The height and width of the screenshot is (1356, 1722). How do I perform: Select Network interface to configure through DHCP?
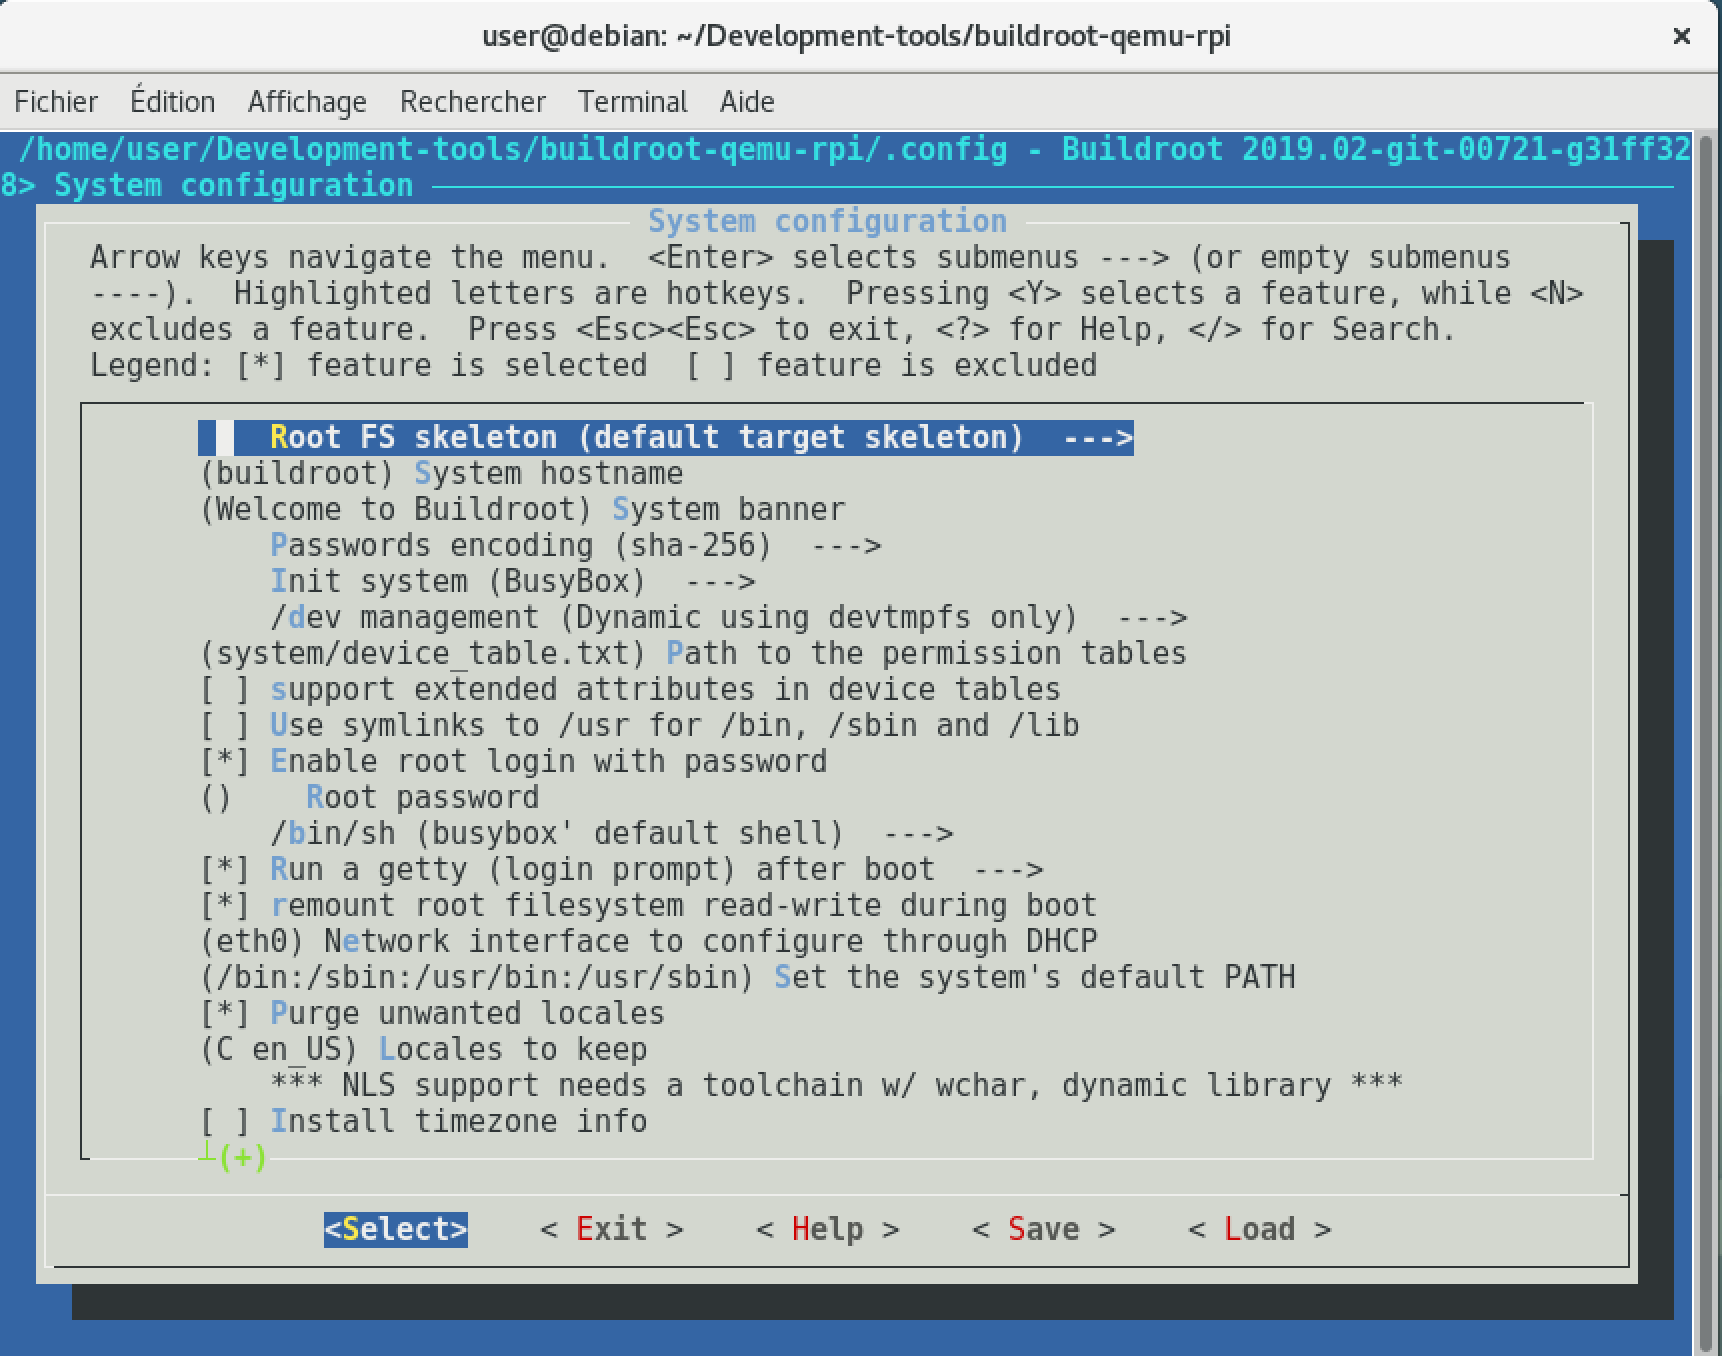(x=649, y=942)
